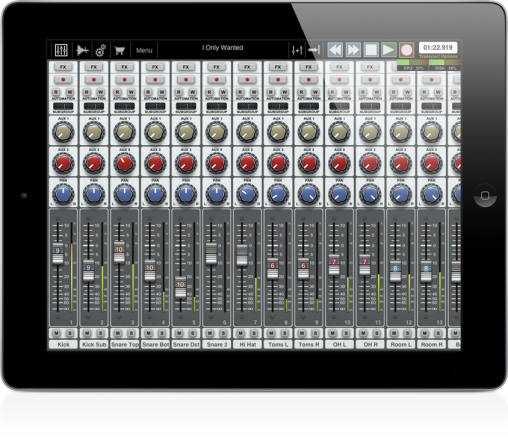Viewport: 508px width, 441px height.
Task: Click the fast forward transport button
Action: [353, 50]
